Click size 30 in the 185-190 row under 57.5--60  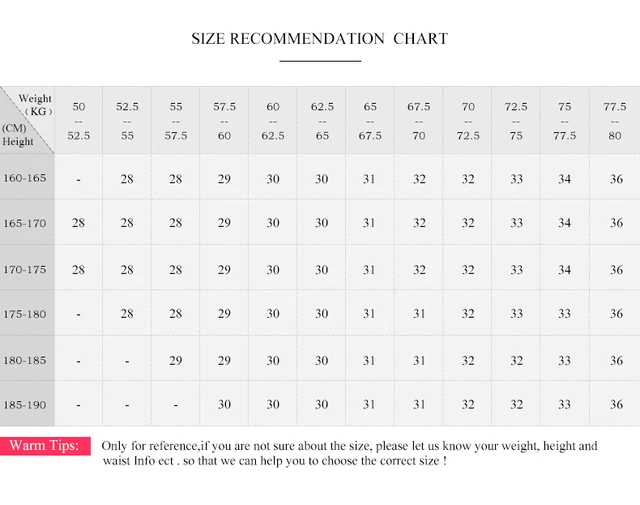click(224, 404)
